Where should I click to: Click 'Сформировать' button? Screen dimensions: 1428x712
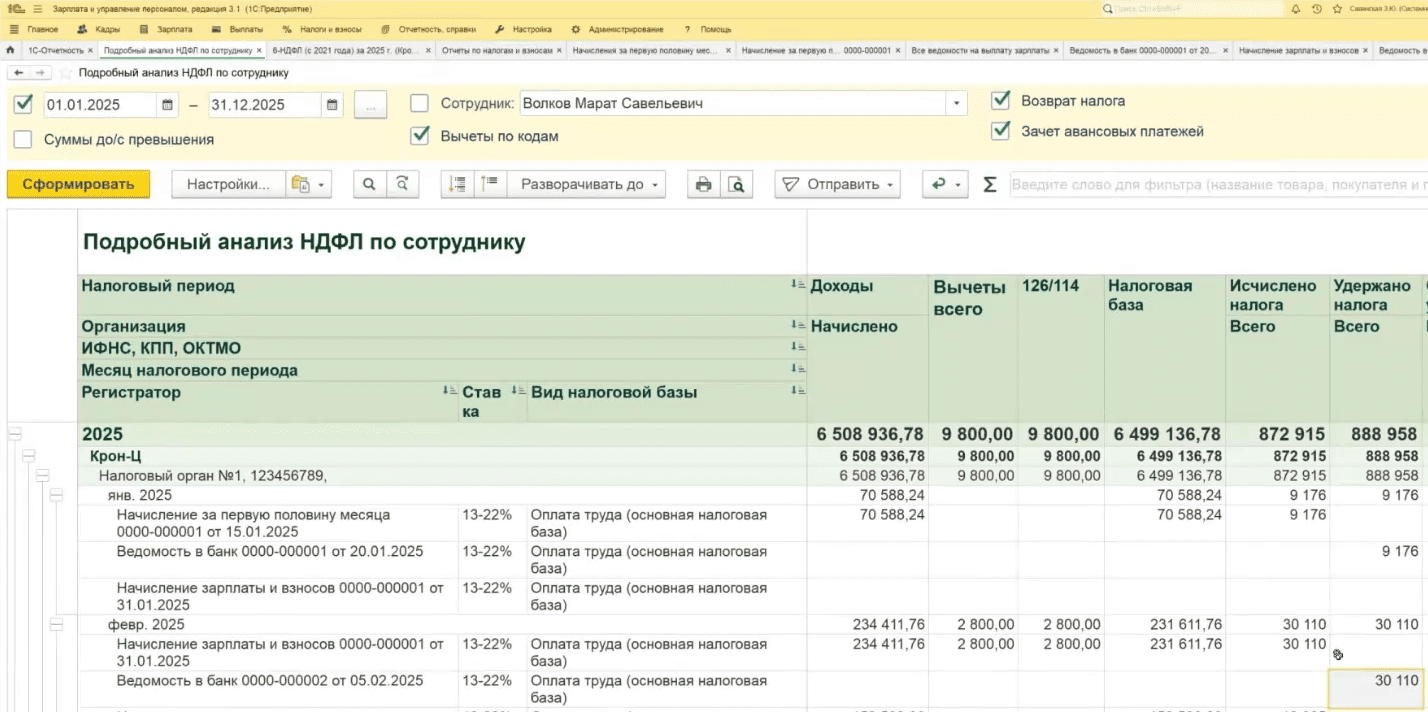pyautogui.click(x=78, y=184)
